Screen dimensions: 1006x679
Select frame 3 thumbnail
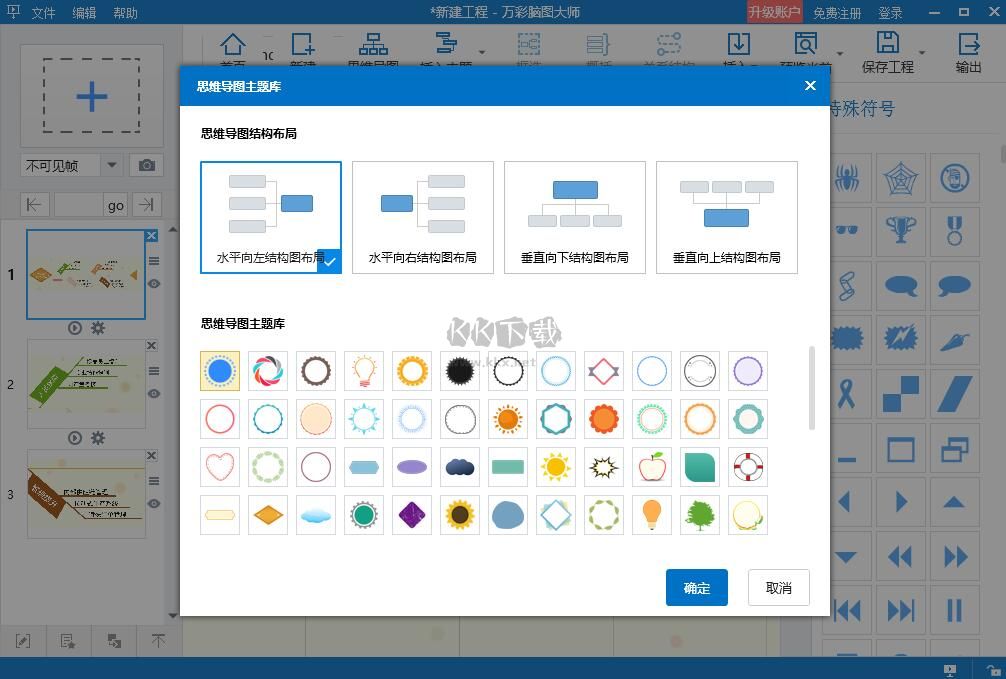pos(86,494)
